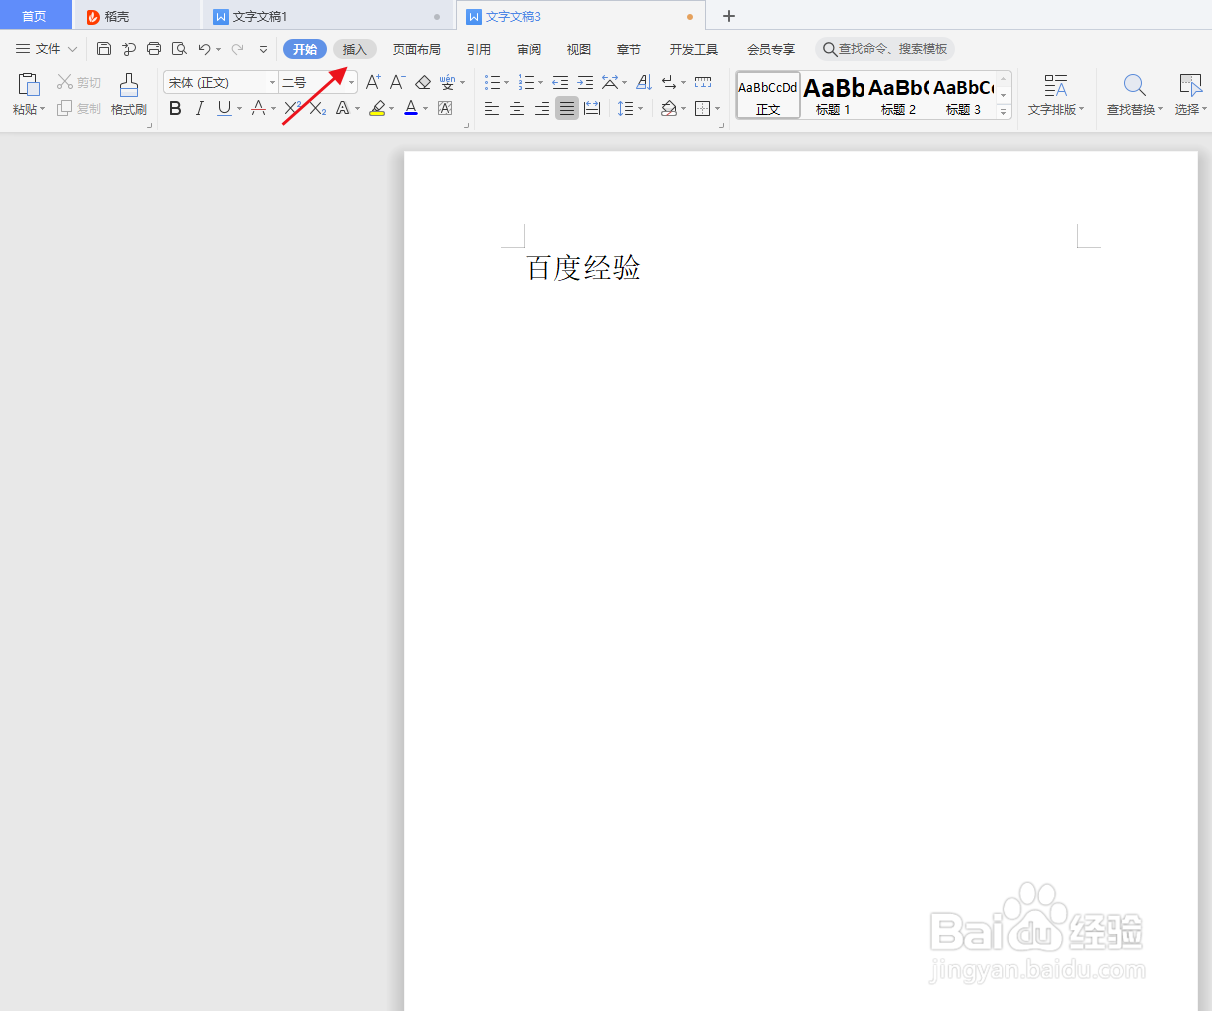
Task: Click the phonetic guide (wén) icon
Action: pyautogui.click(x=447, y=82)
